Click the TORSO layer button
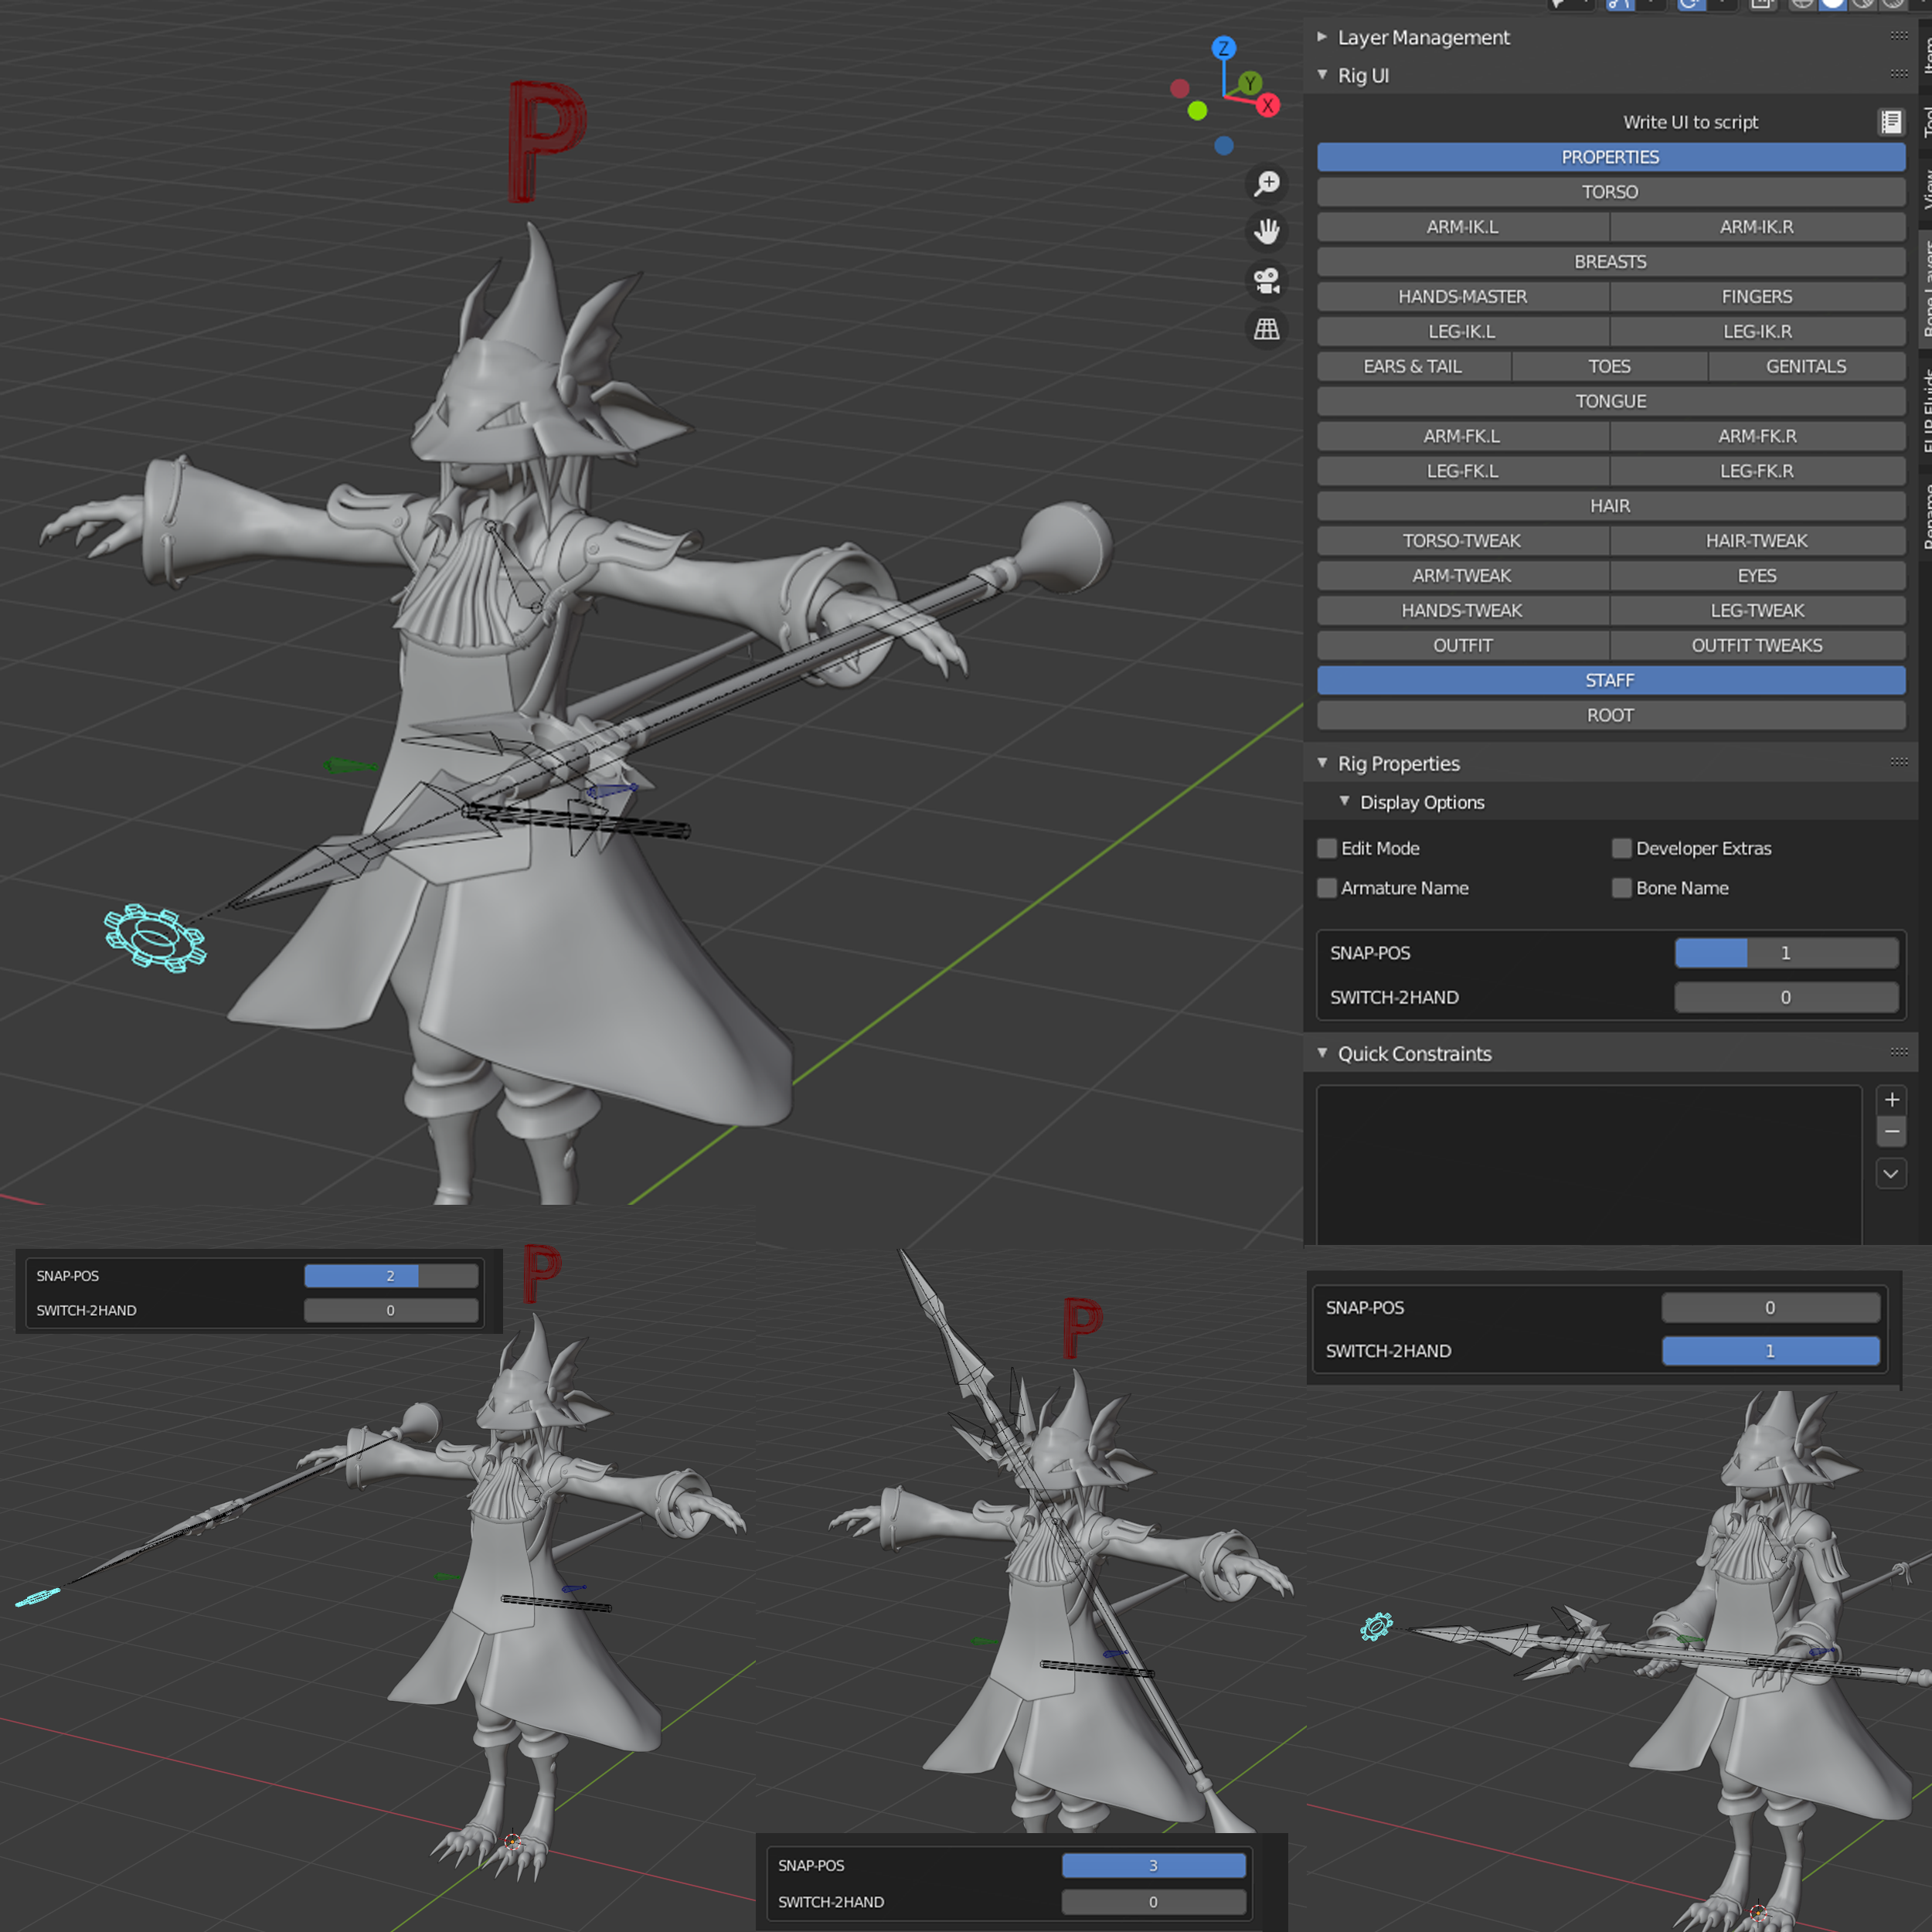Viewport: 1932px width, 1932px height. pos(1610,192)
